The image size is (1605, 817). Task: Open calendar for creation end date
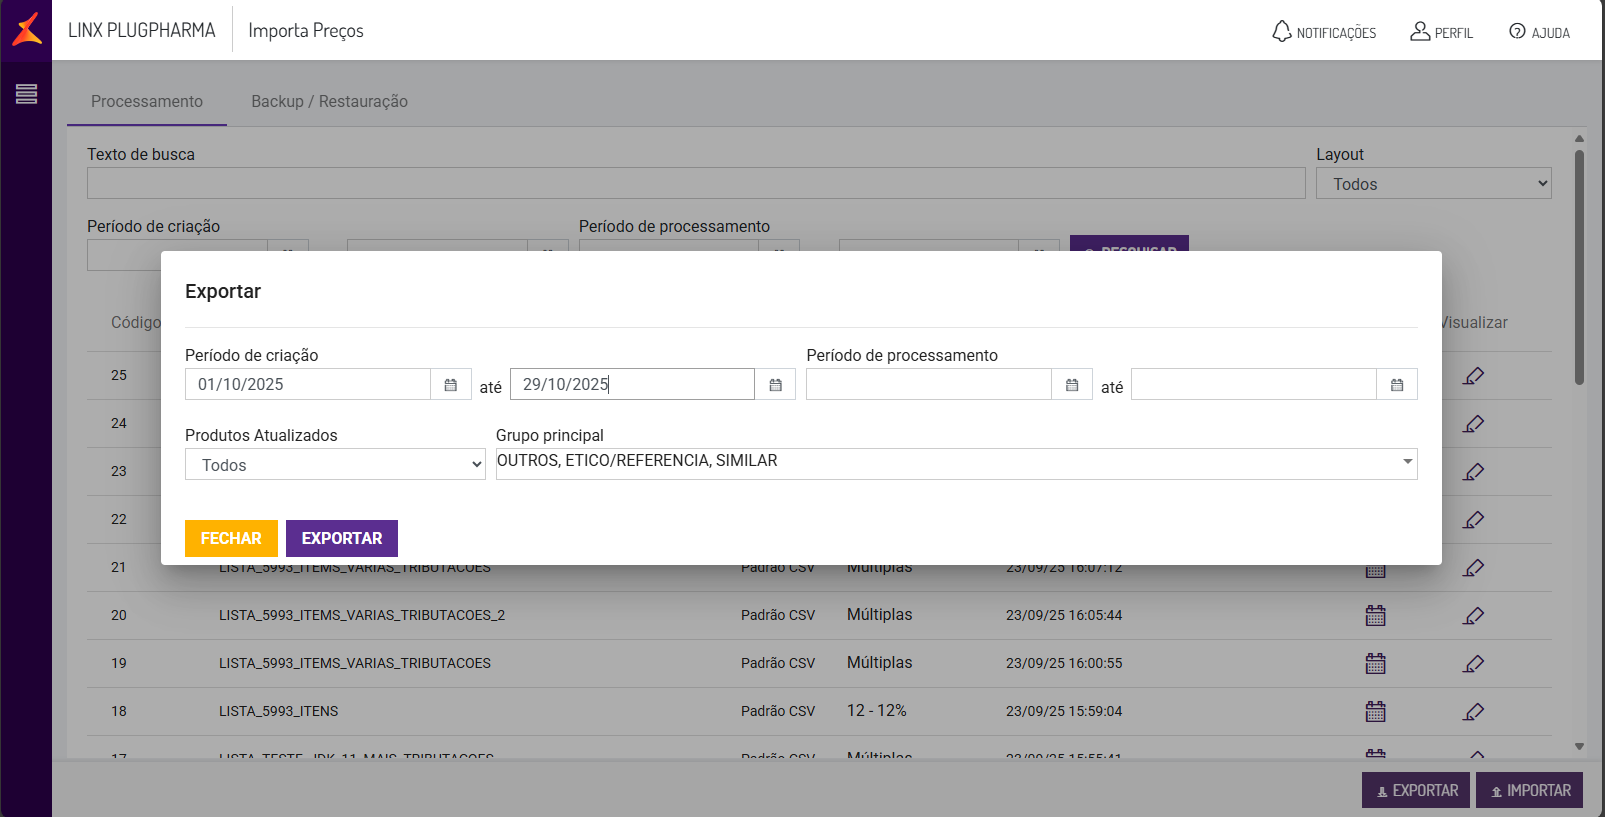pos(775,385)
